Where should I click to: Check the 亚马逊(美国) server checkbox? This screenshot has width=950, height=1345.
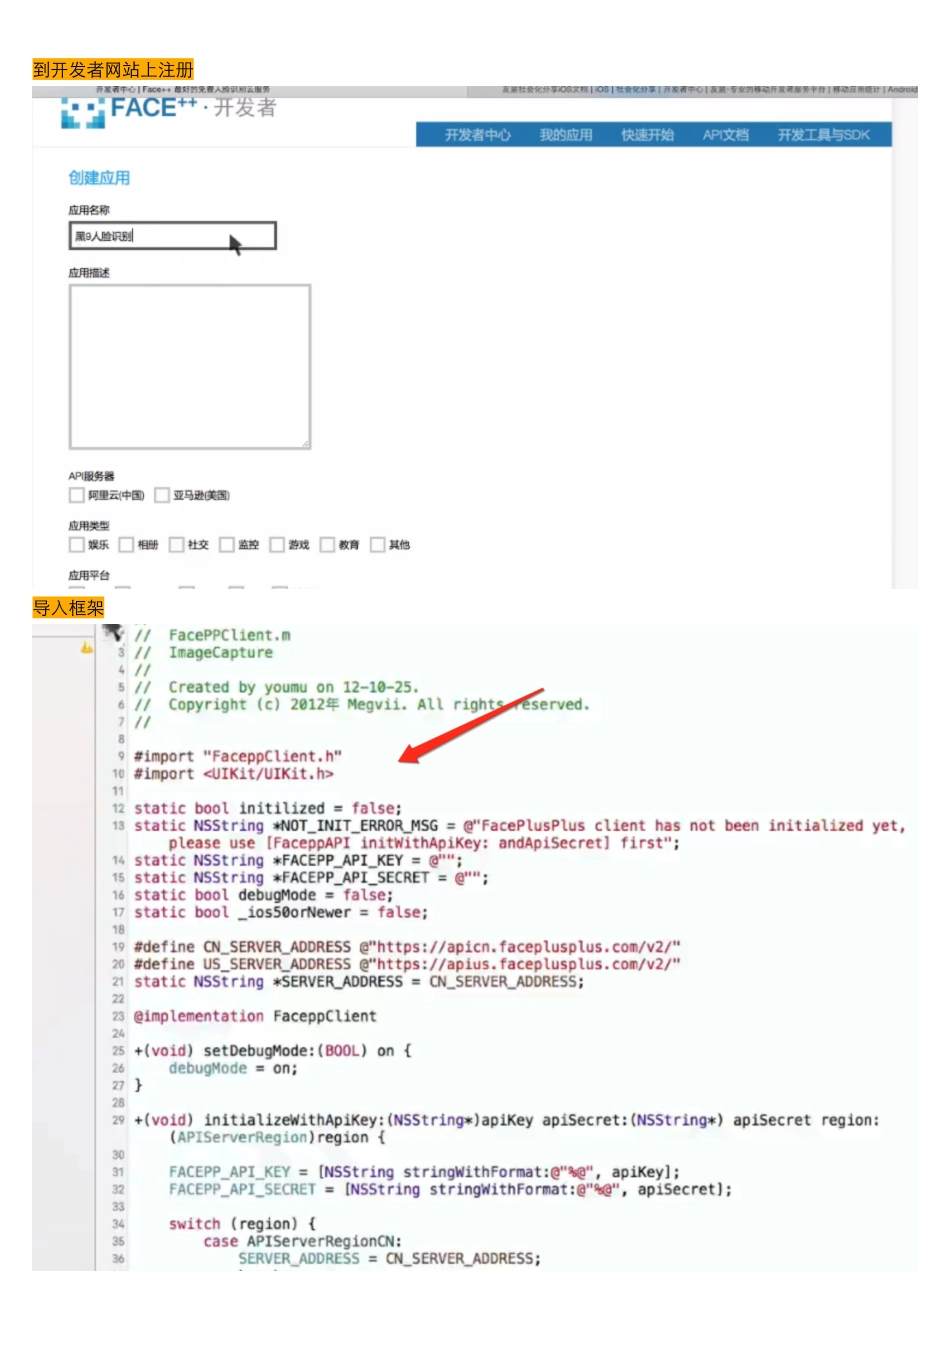point(162,495)
